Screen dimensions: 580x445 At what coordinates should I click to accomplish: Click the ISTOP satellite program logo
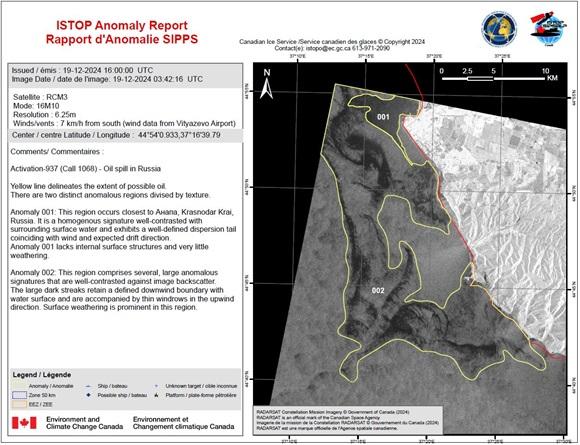547,29
